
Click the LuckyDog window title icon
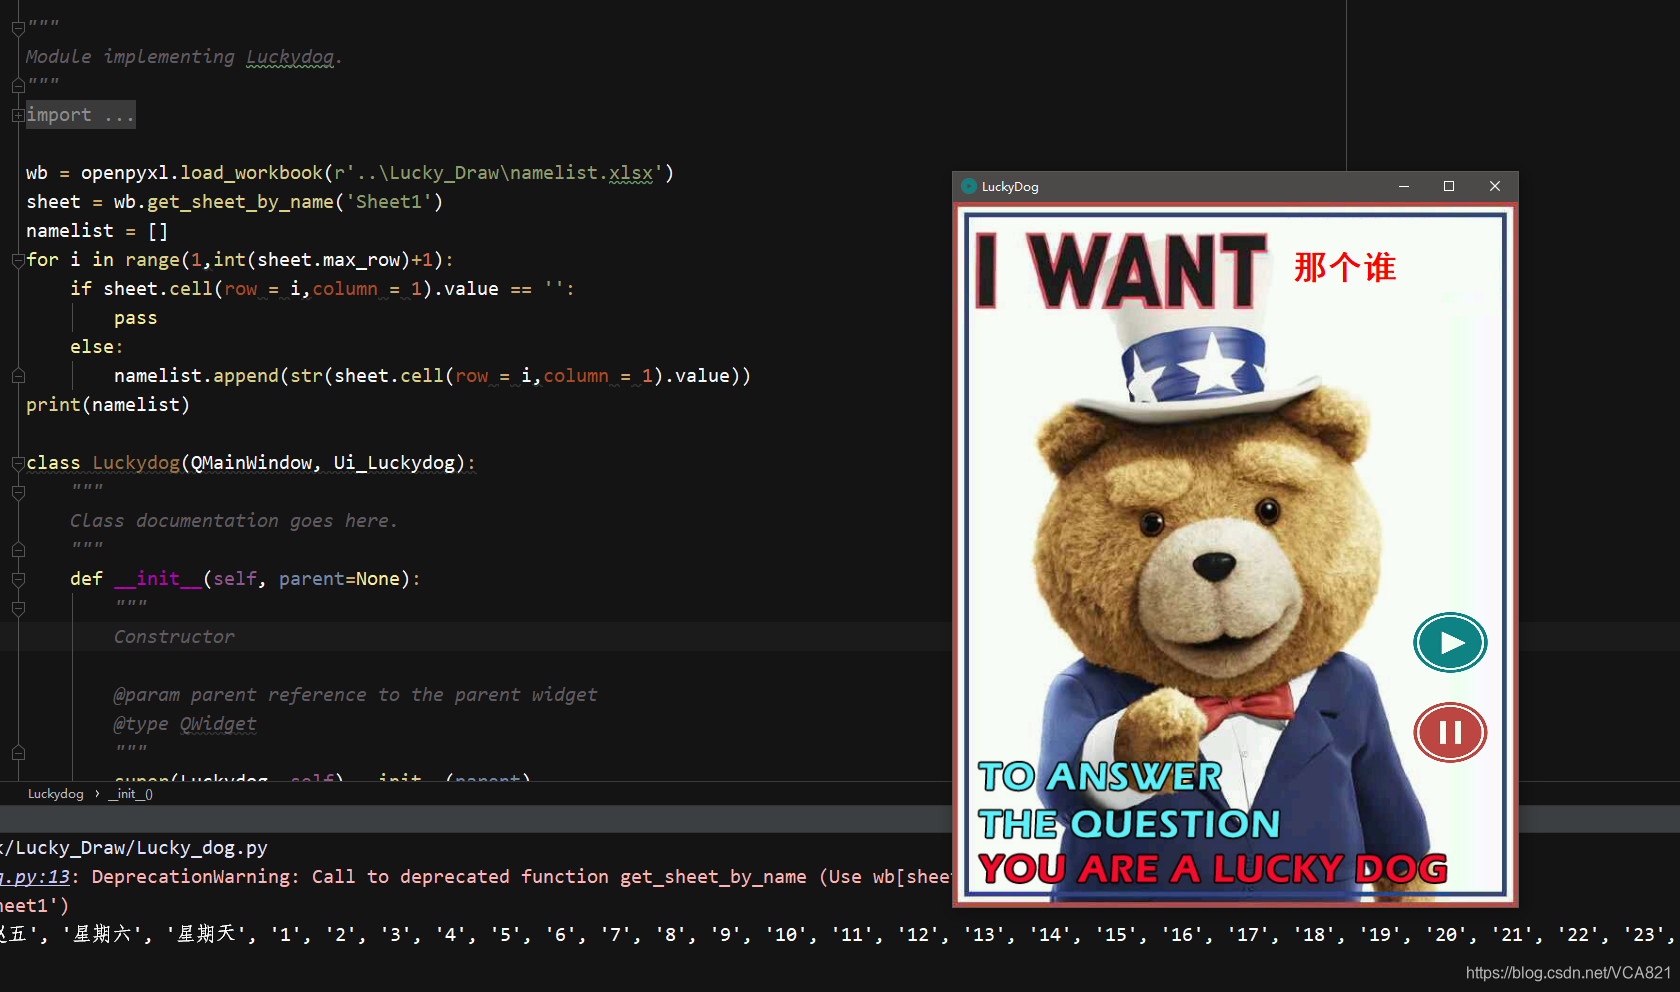pyautogui.click(x=968, y=186)
